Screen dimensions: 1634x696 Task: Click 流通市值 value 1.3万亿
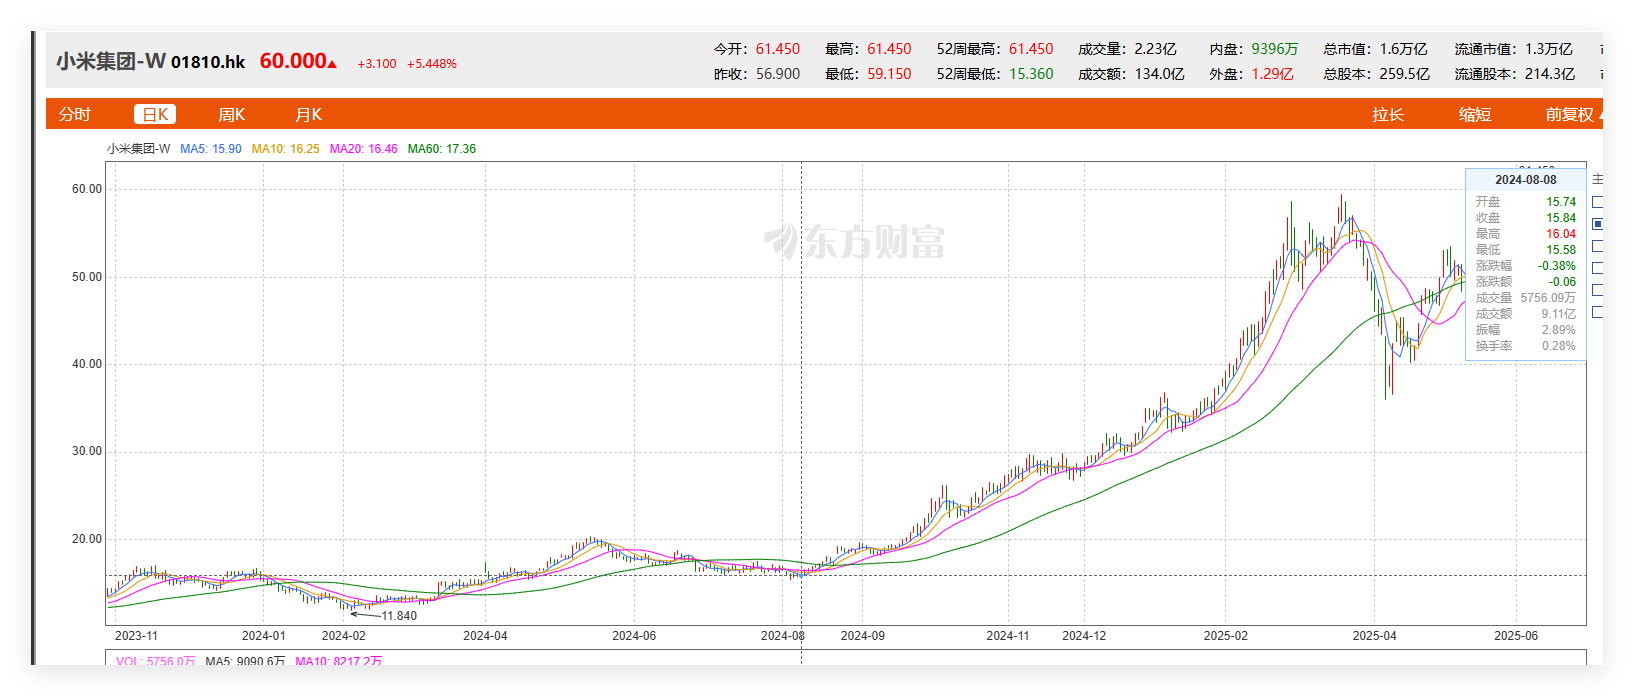[x=1548, y=49]
